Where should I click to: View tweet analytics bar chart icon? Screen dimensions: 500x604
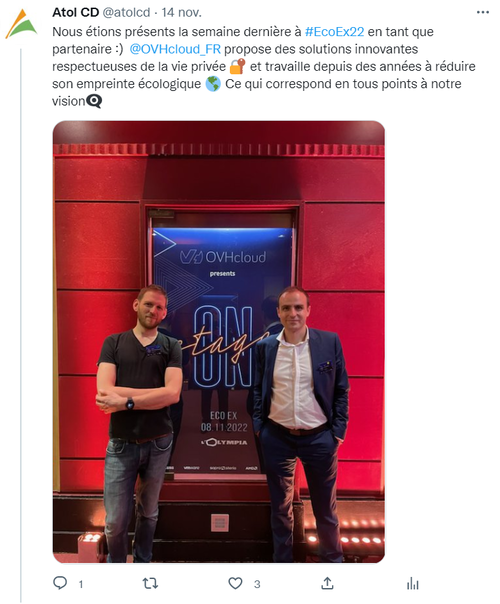[x=413, y=584]
